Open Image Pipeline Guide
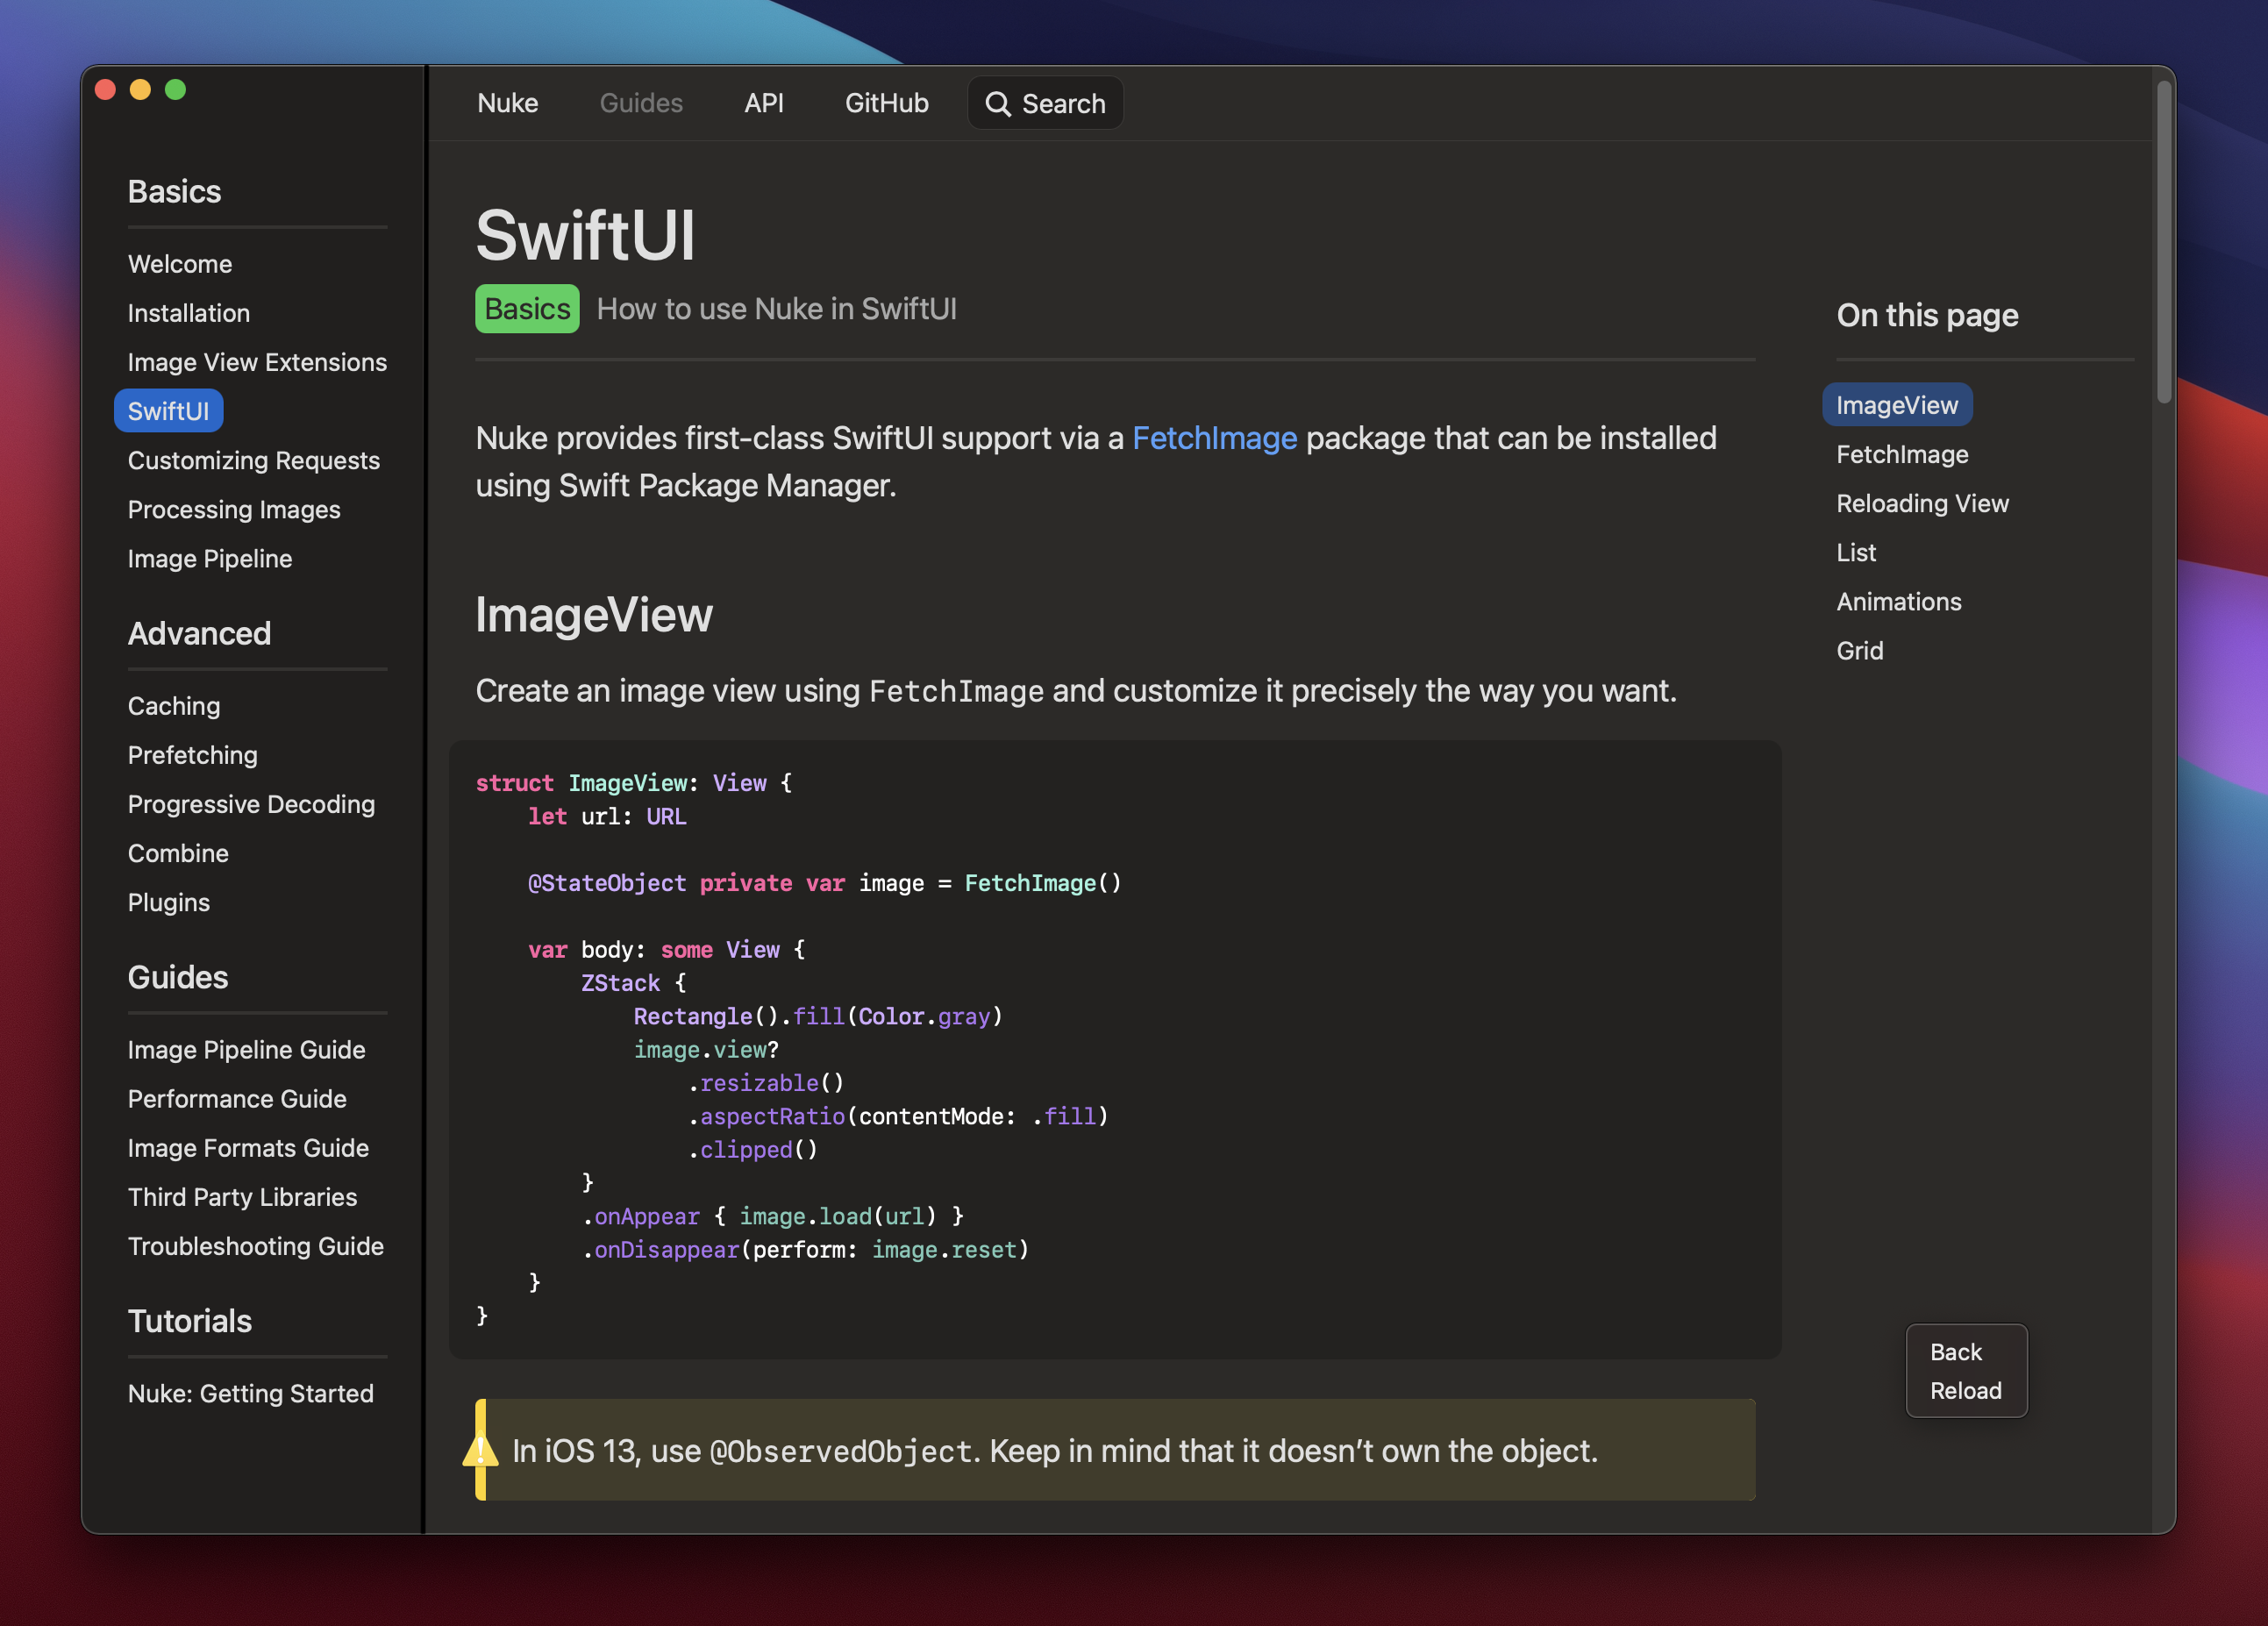2268x1626 pixels. [x=247, y=1049]
